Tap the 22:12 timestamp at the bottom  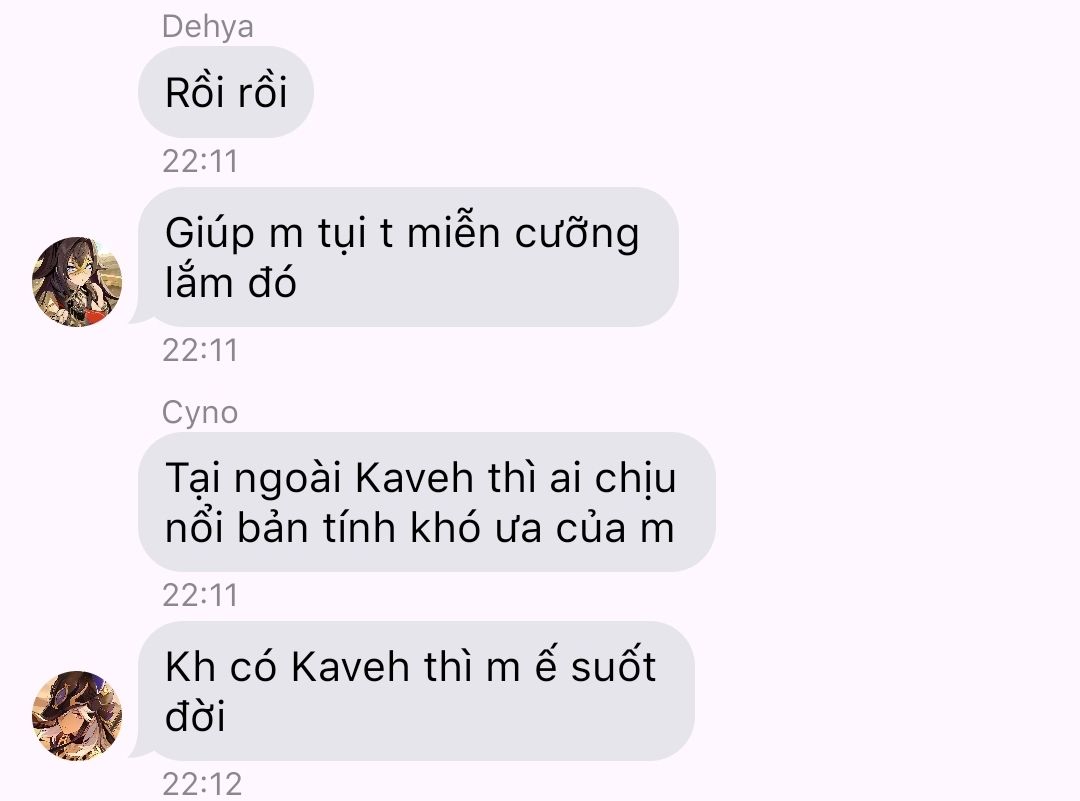click(x=202, y=784)
